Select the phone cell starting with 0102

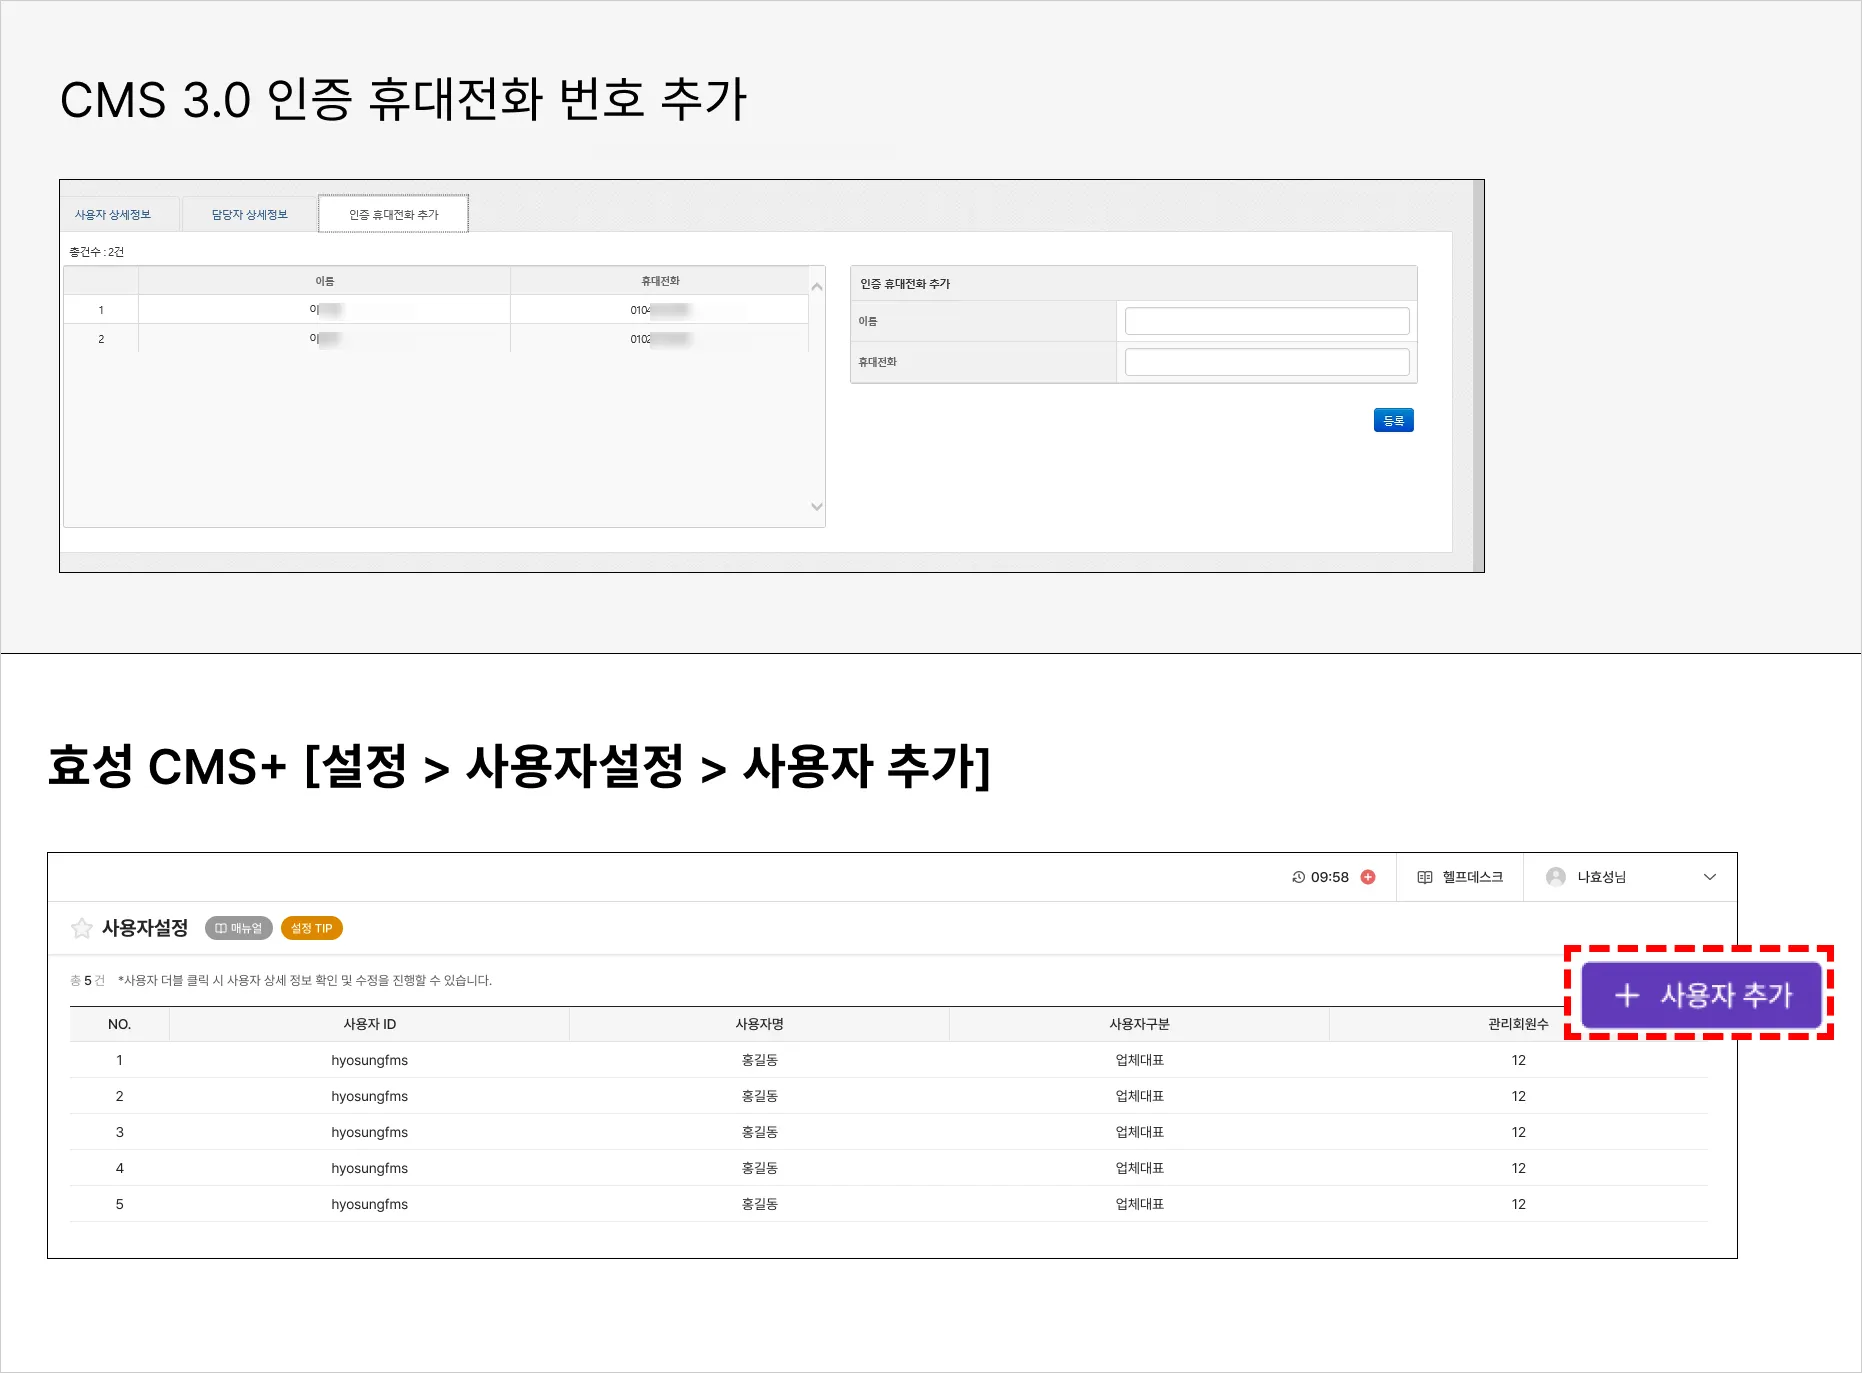(x=660, y=339)
